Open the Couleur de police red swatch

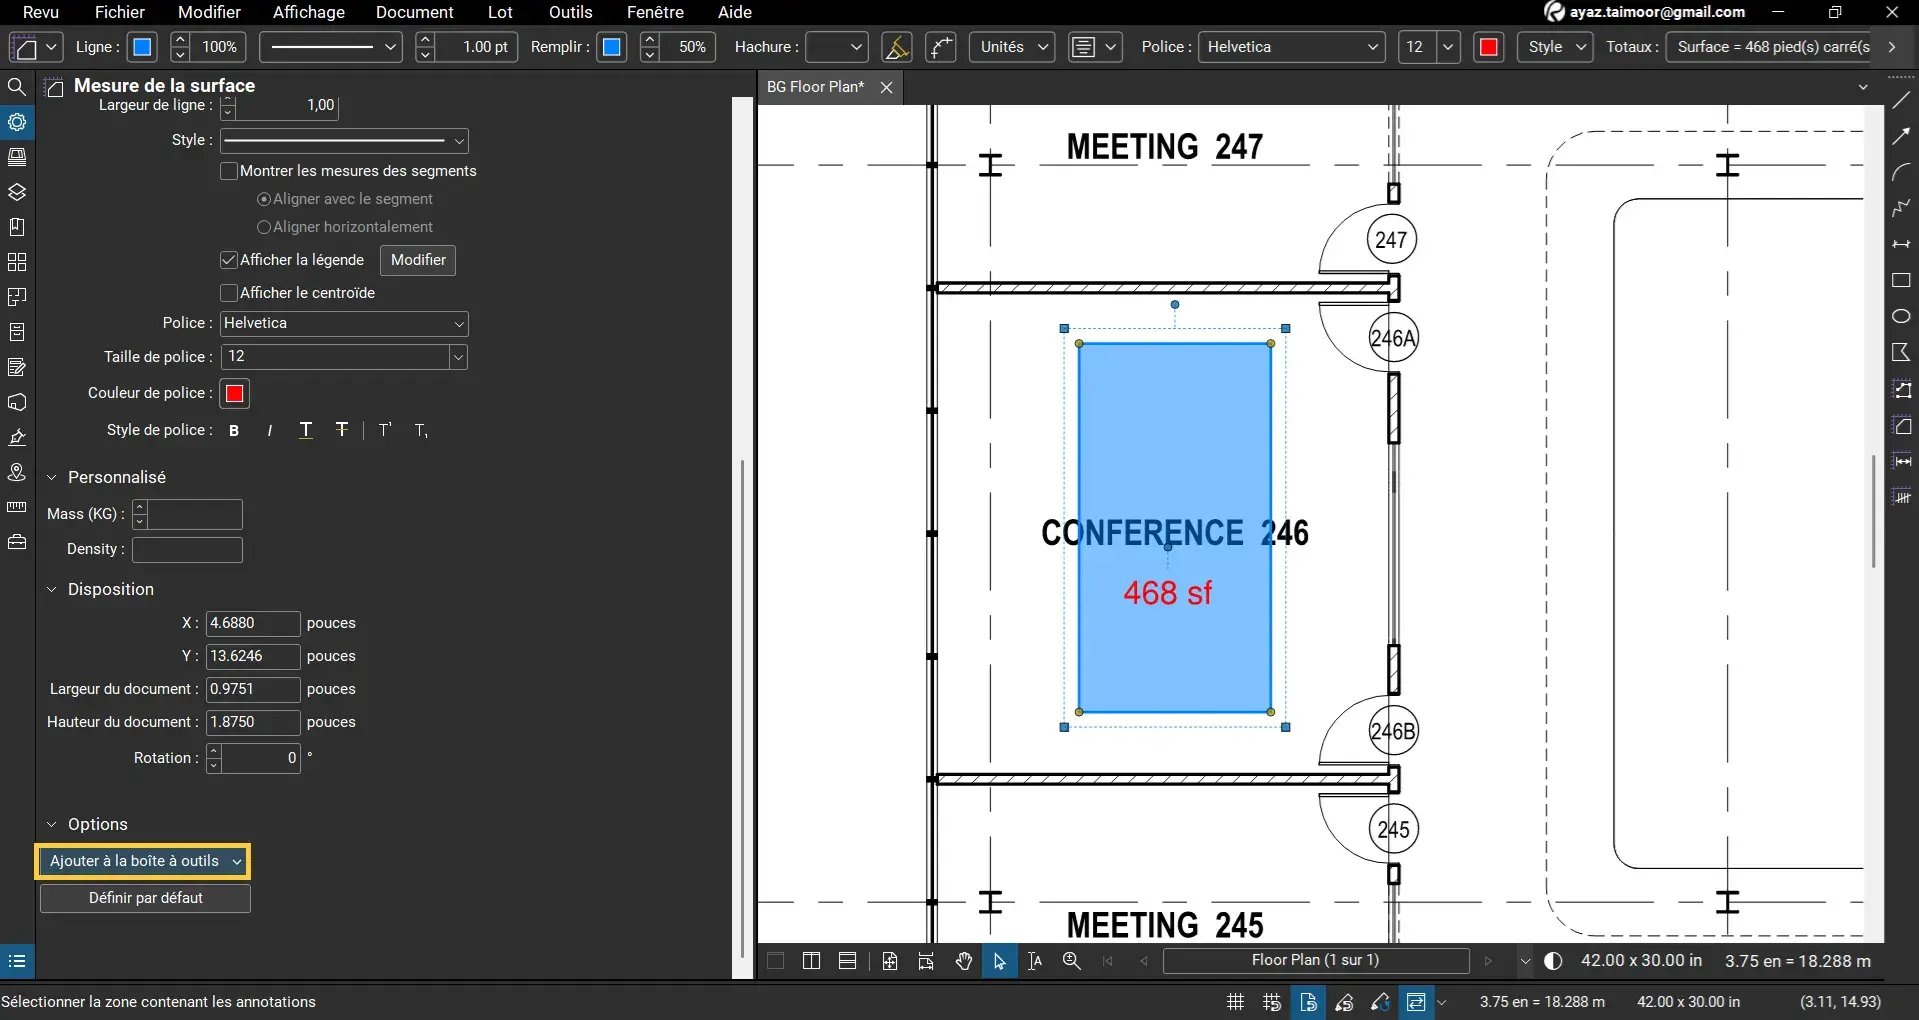pos(234,393)
